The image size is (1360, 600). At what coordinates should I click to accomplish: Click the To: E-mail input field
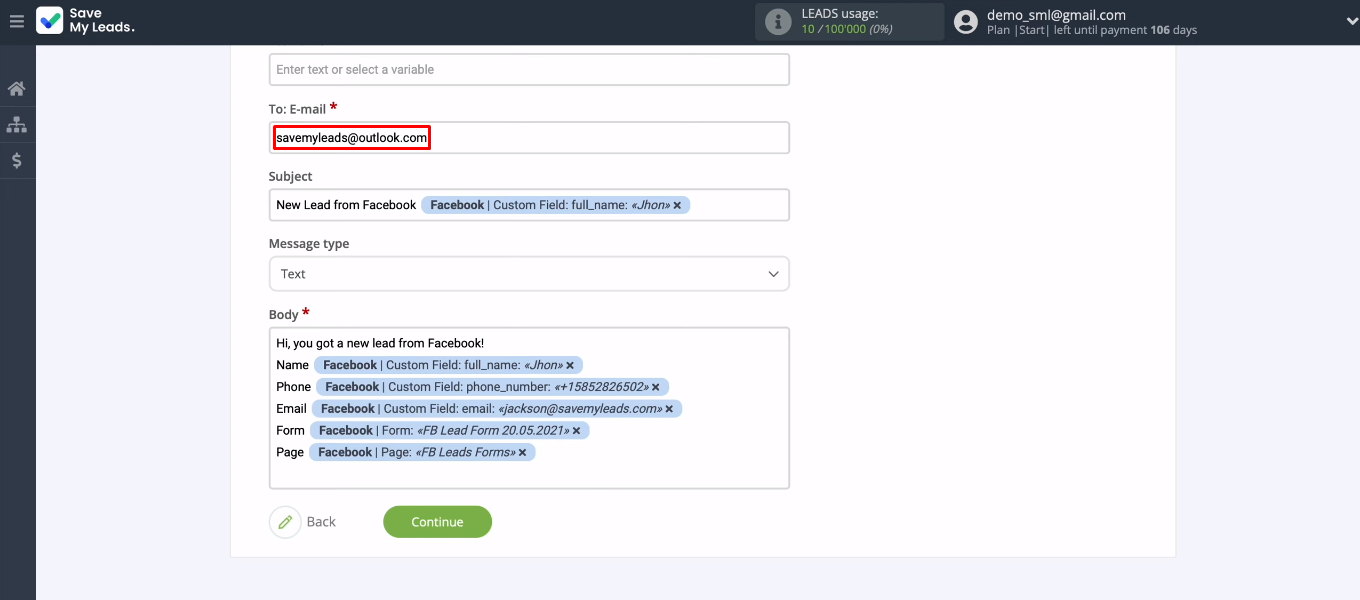point(529,138)
